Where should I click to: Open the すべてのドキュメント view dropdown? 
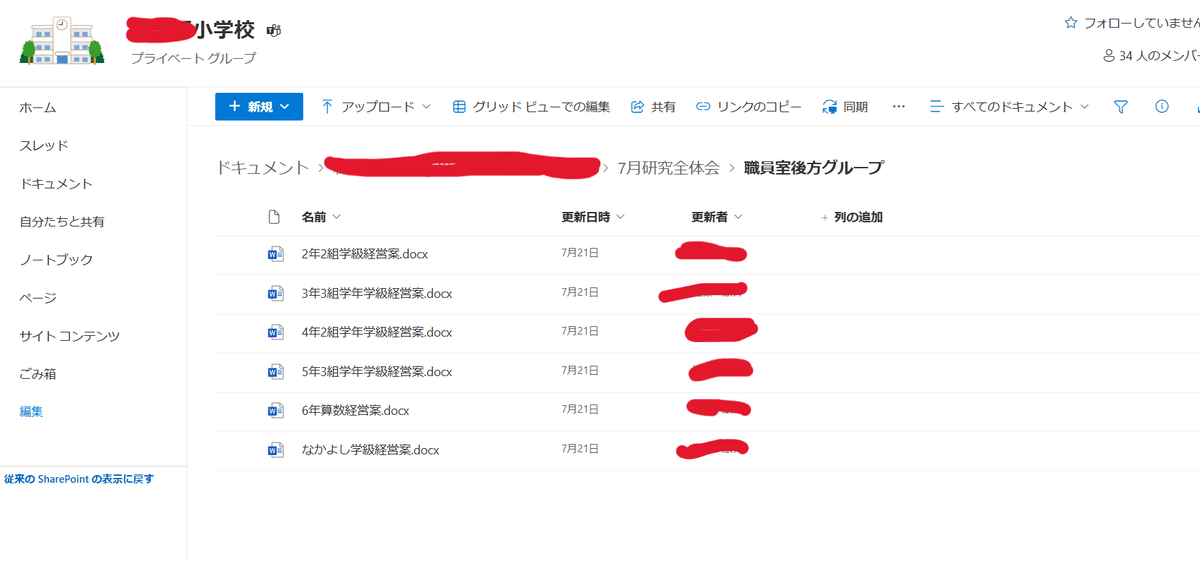coord(1010,106)
